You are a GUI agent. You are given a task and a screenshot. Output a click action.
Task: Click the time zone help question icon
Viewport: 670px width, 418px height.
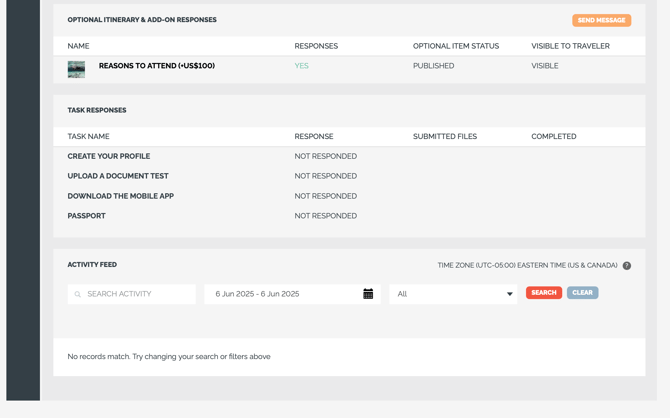(x=626, y=265)
